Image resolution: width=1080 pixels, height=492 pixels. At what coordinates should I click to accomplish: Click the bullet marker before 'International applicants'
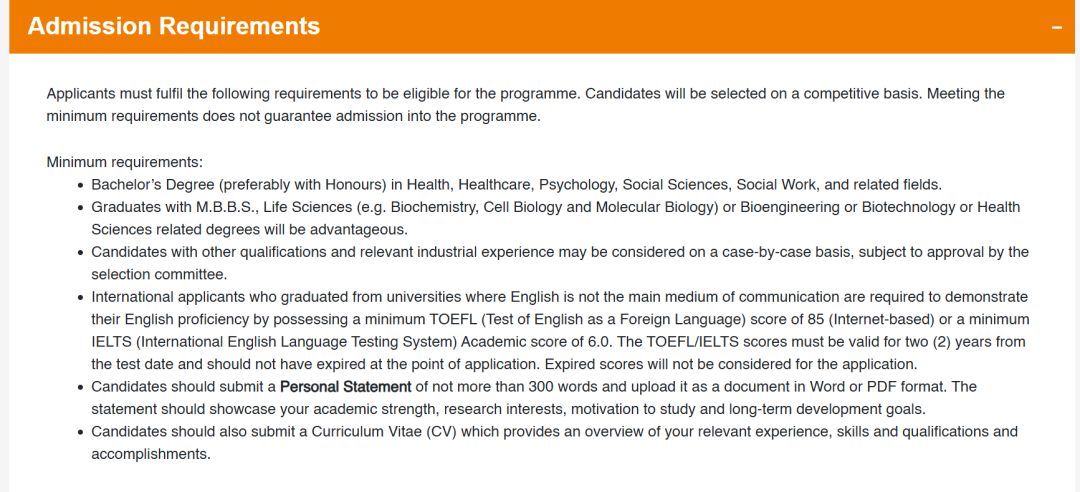pos(81,298)
